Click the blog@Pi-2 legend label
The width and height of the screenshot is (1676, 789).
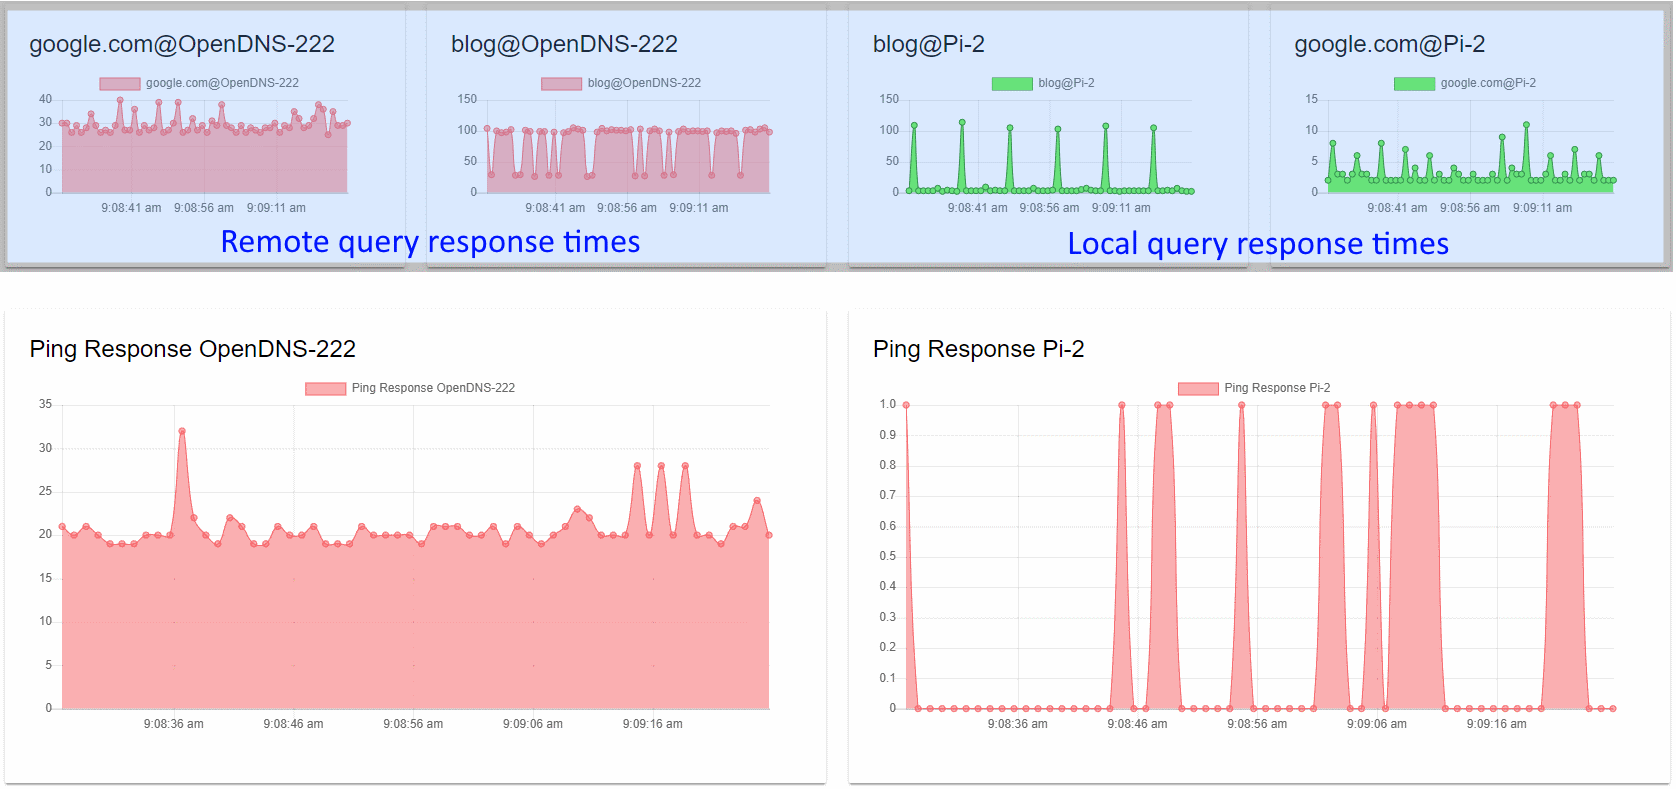coord(1066,83)
